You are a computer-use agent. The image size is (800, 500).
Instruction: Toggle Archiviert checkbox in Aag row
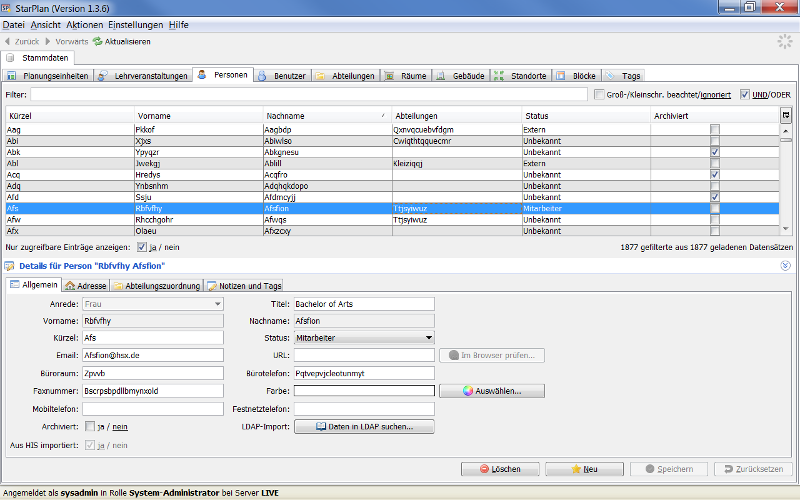coord(715,130)
